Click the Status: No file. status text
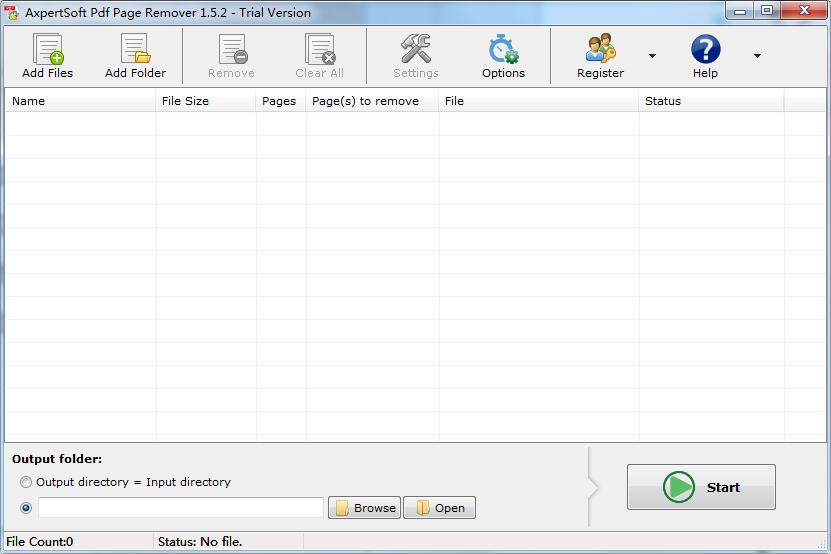Image resolution: width=831 pixels, height=554 pixels. [200, 542]
